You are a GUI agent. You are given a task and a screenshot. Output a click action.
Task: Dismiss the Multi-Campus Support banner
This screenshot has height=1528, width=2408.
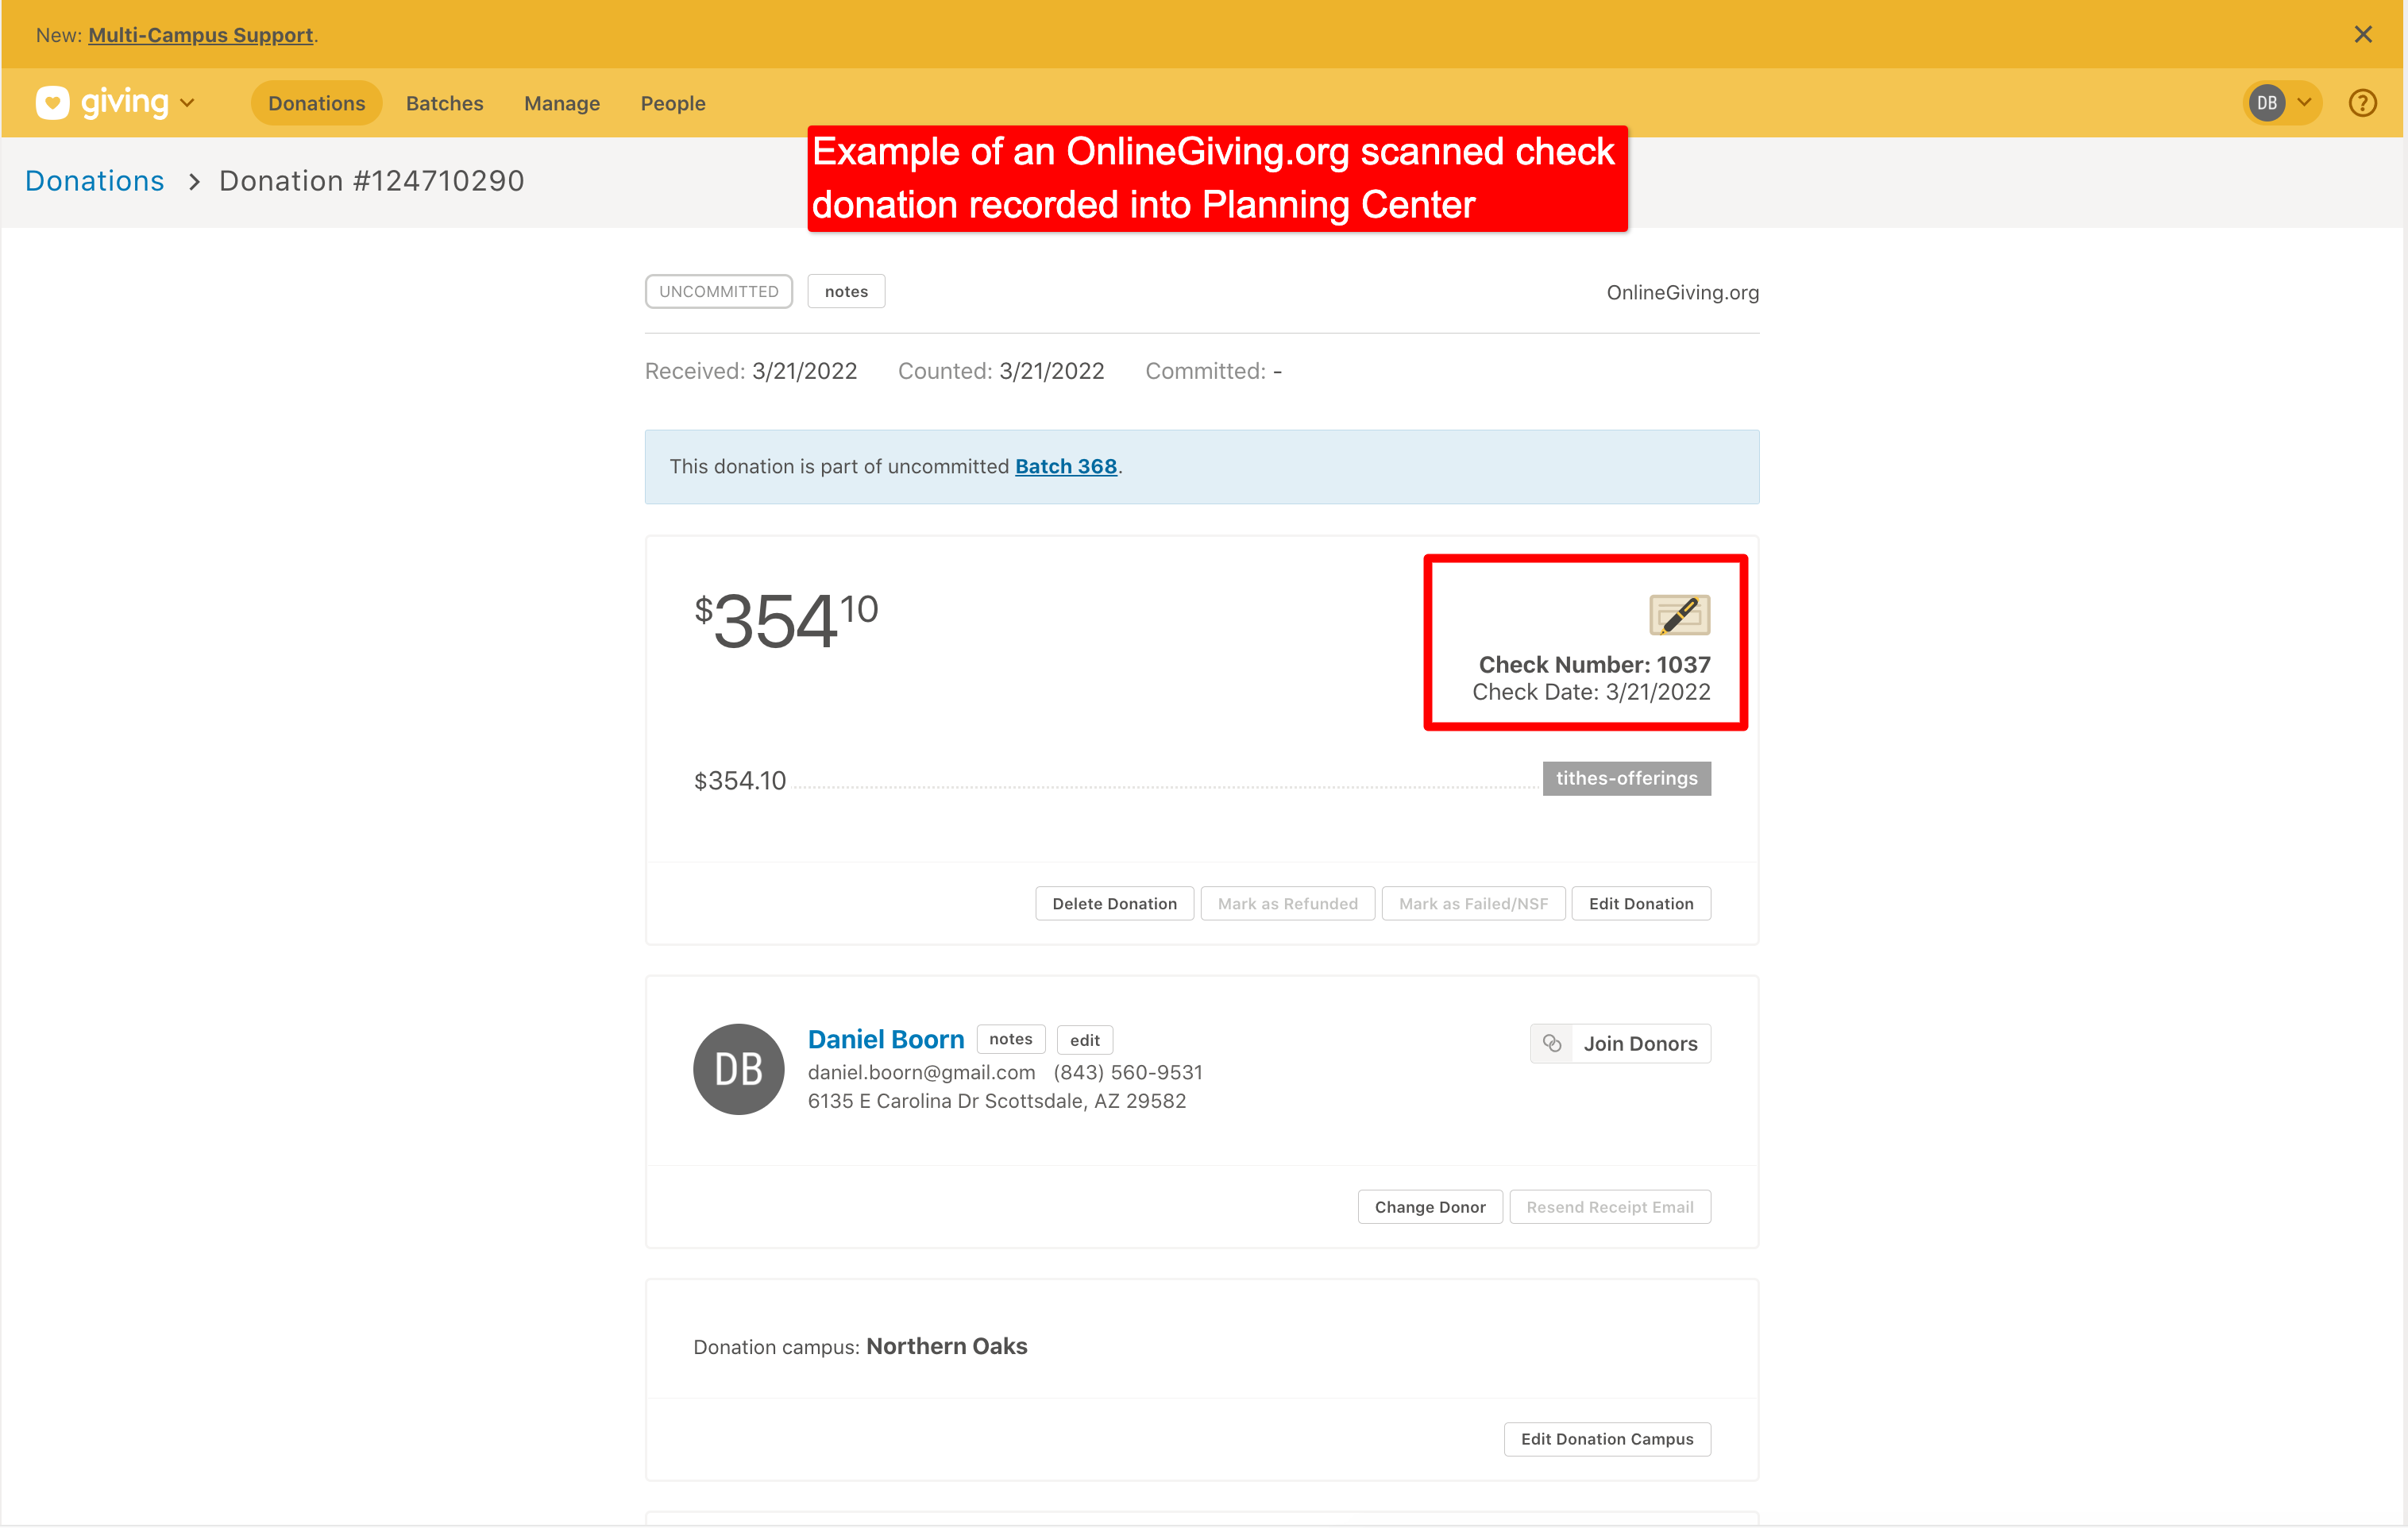coord(2363,34)
